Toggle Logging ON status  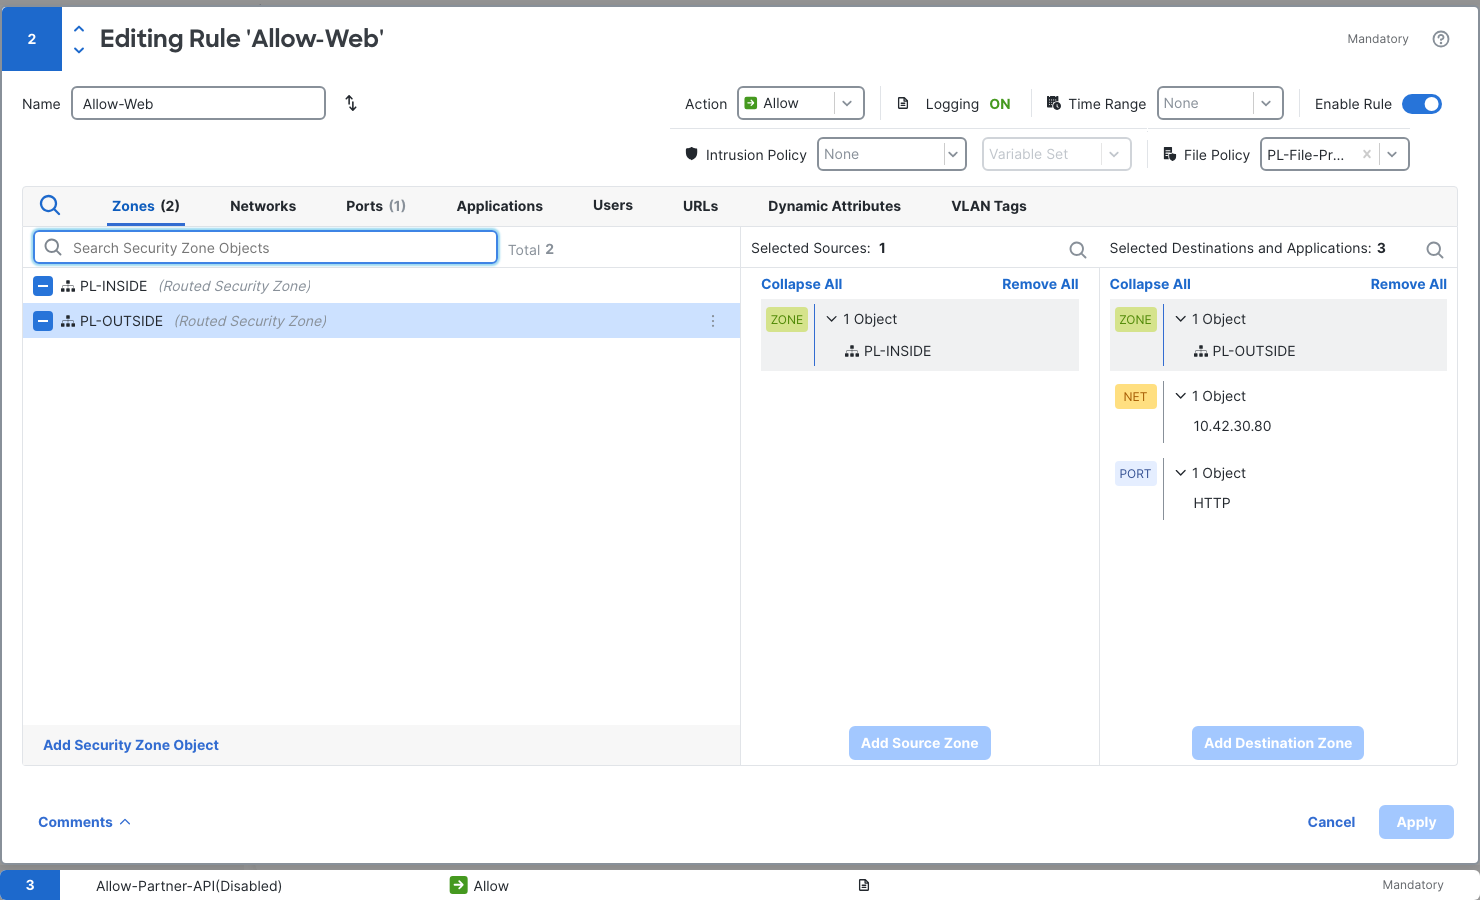coord(1000,104)
